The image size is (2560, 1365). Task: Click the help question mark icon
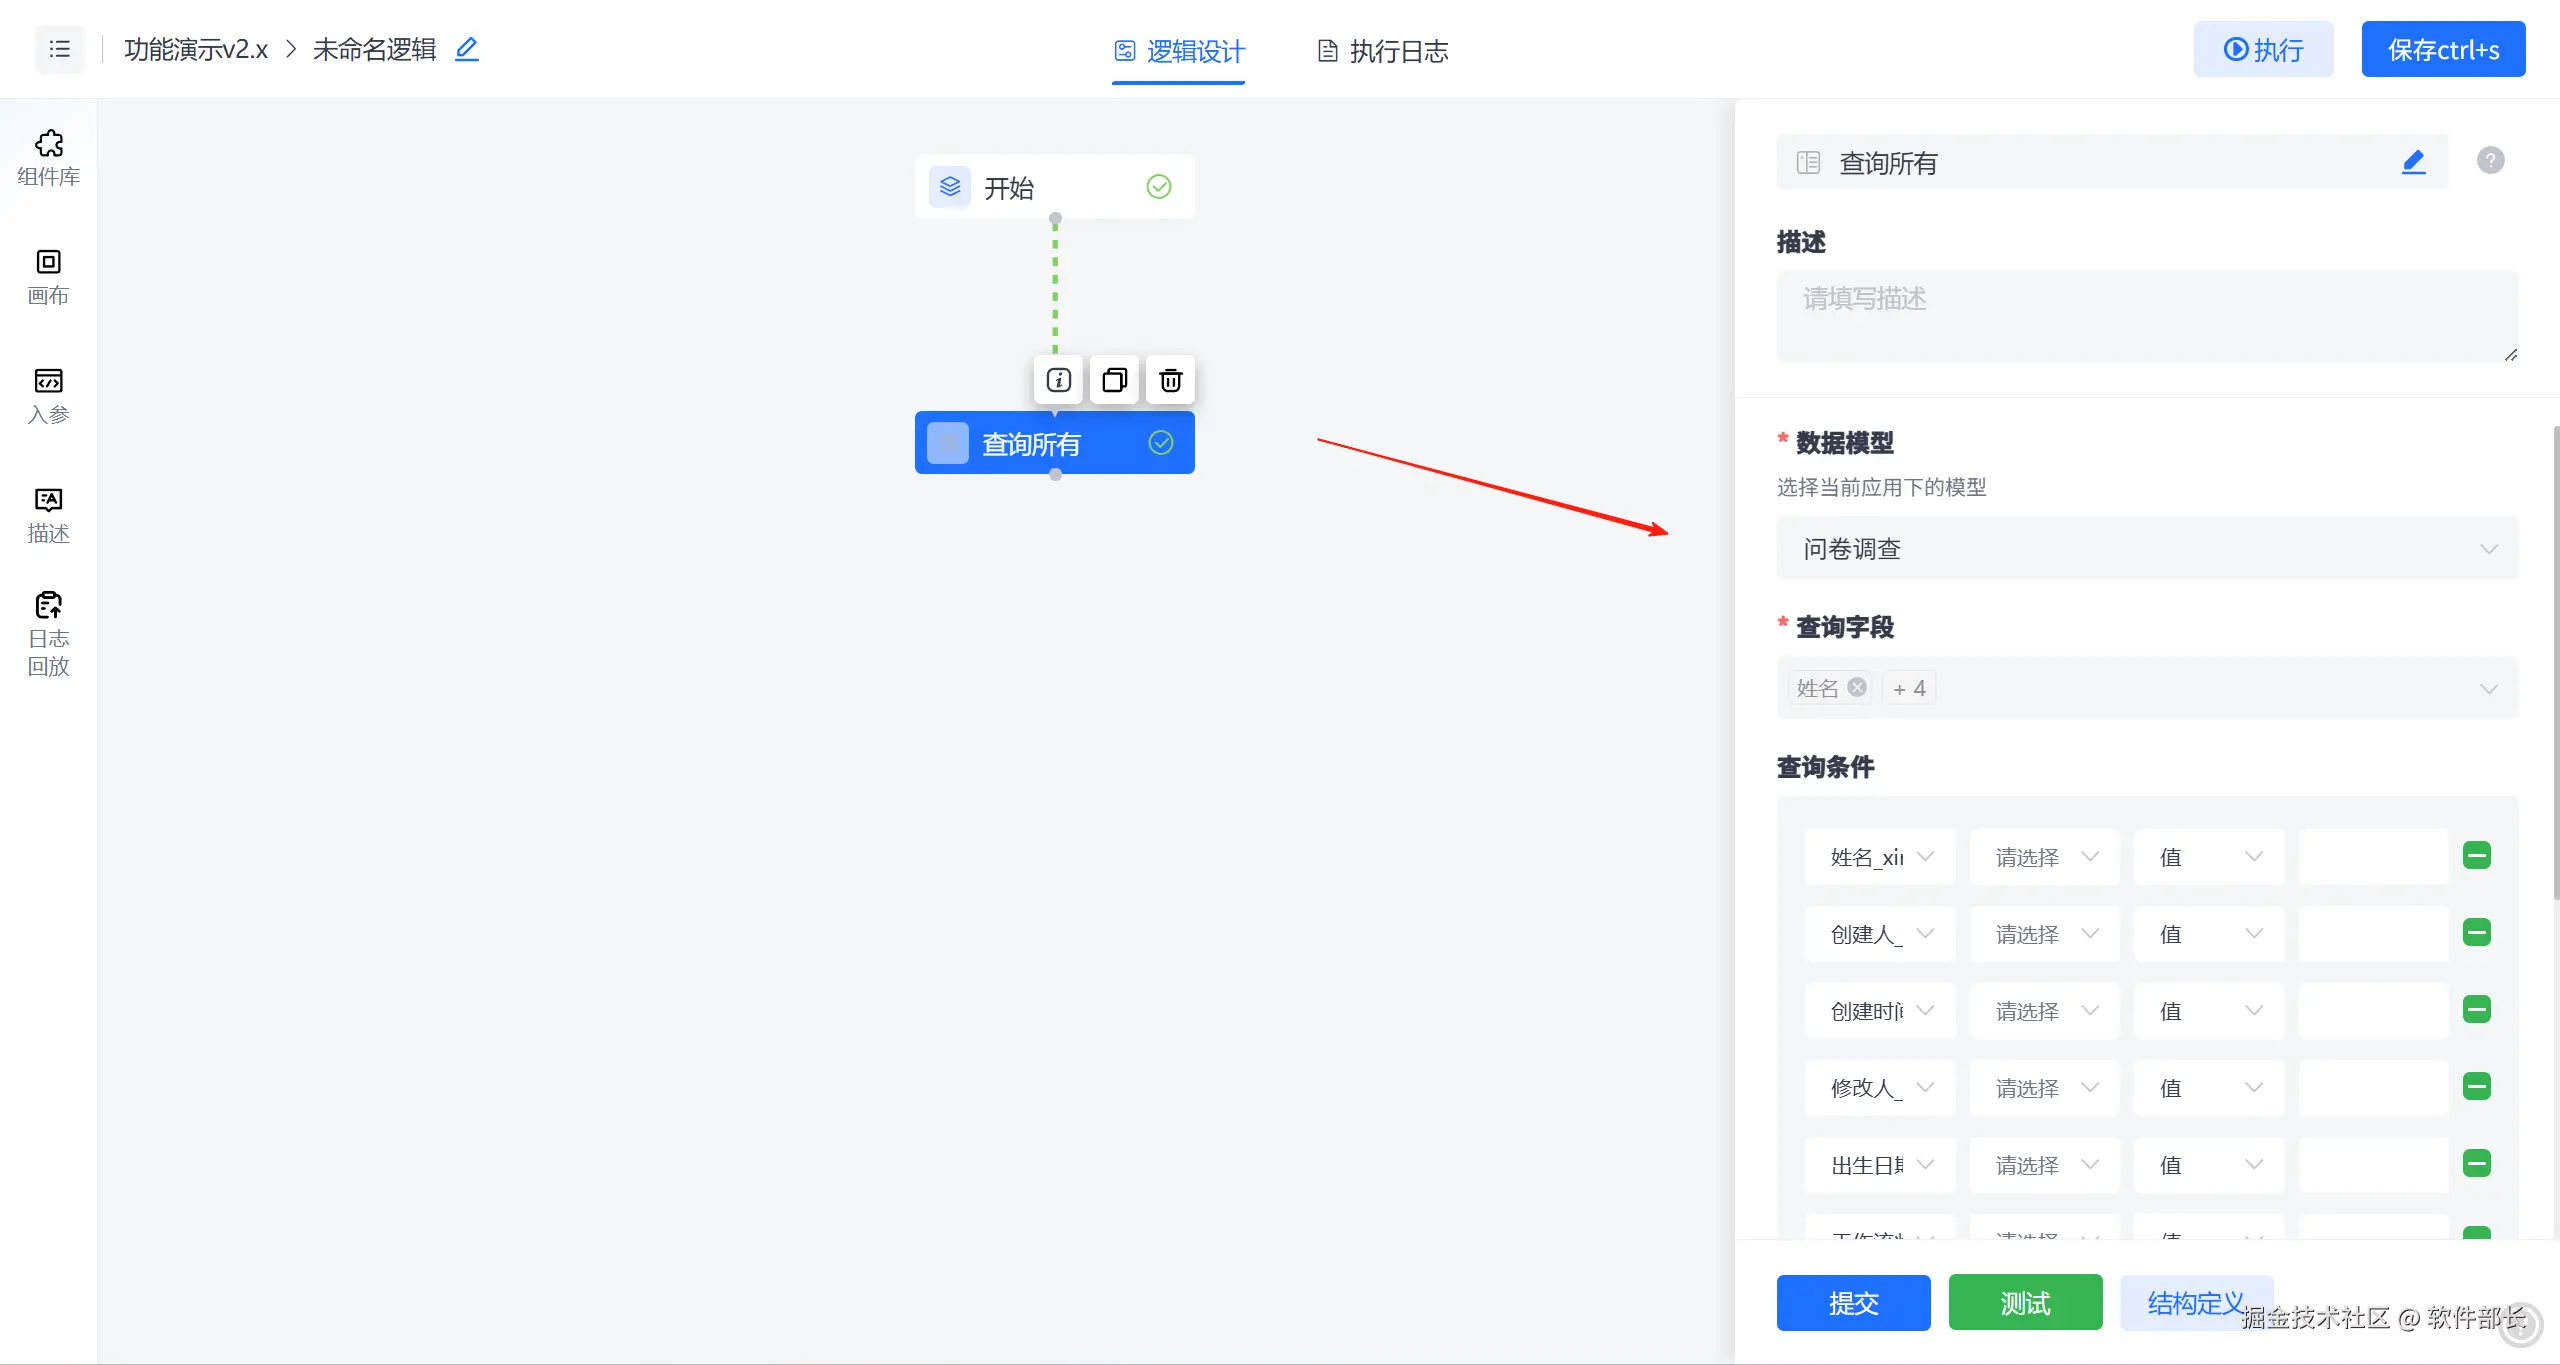click(x=2490, y=160)
